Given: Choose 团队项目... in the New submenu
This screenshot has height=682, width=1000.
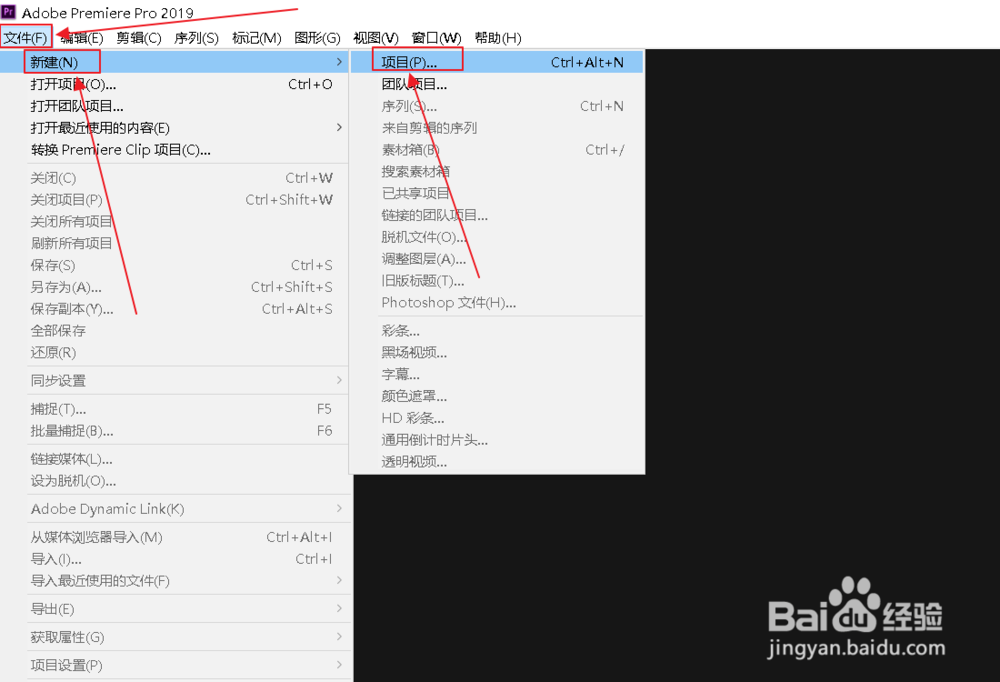Looking at the screenshot, I should (497, 84).
